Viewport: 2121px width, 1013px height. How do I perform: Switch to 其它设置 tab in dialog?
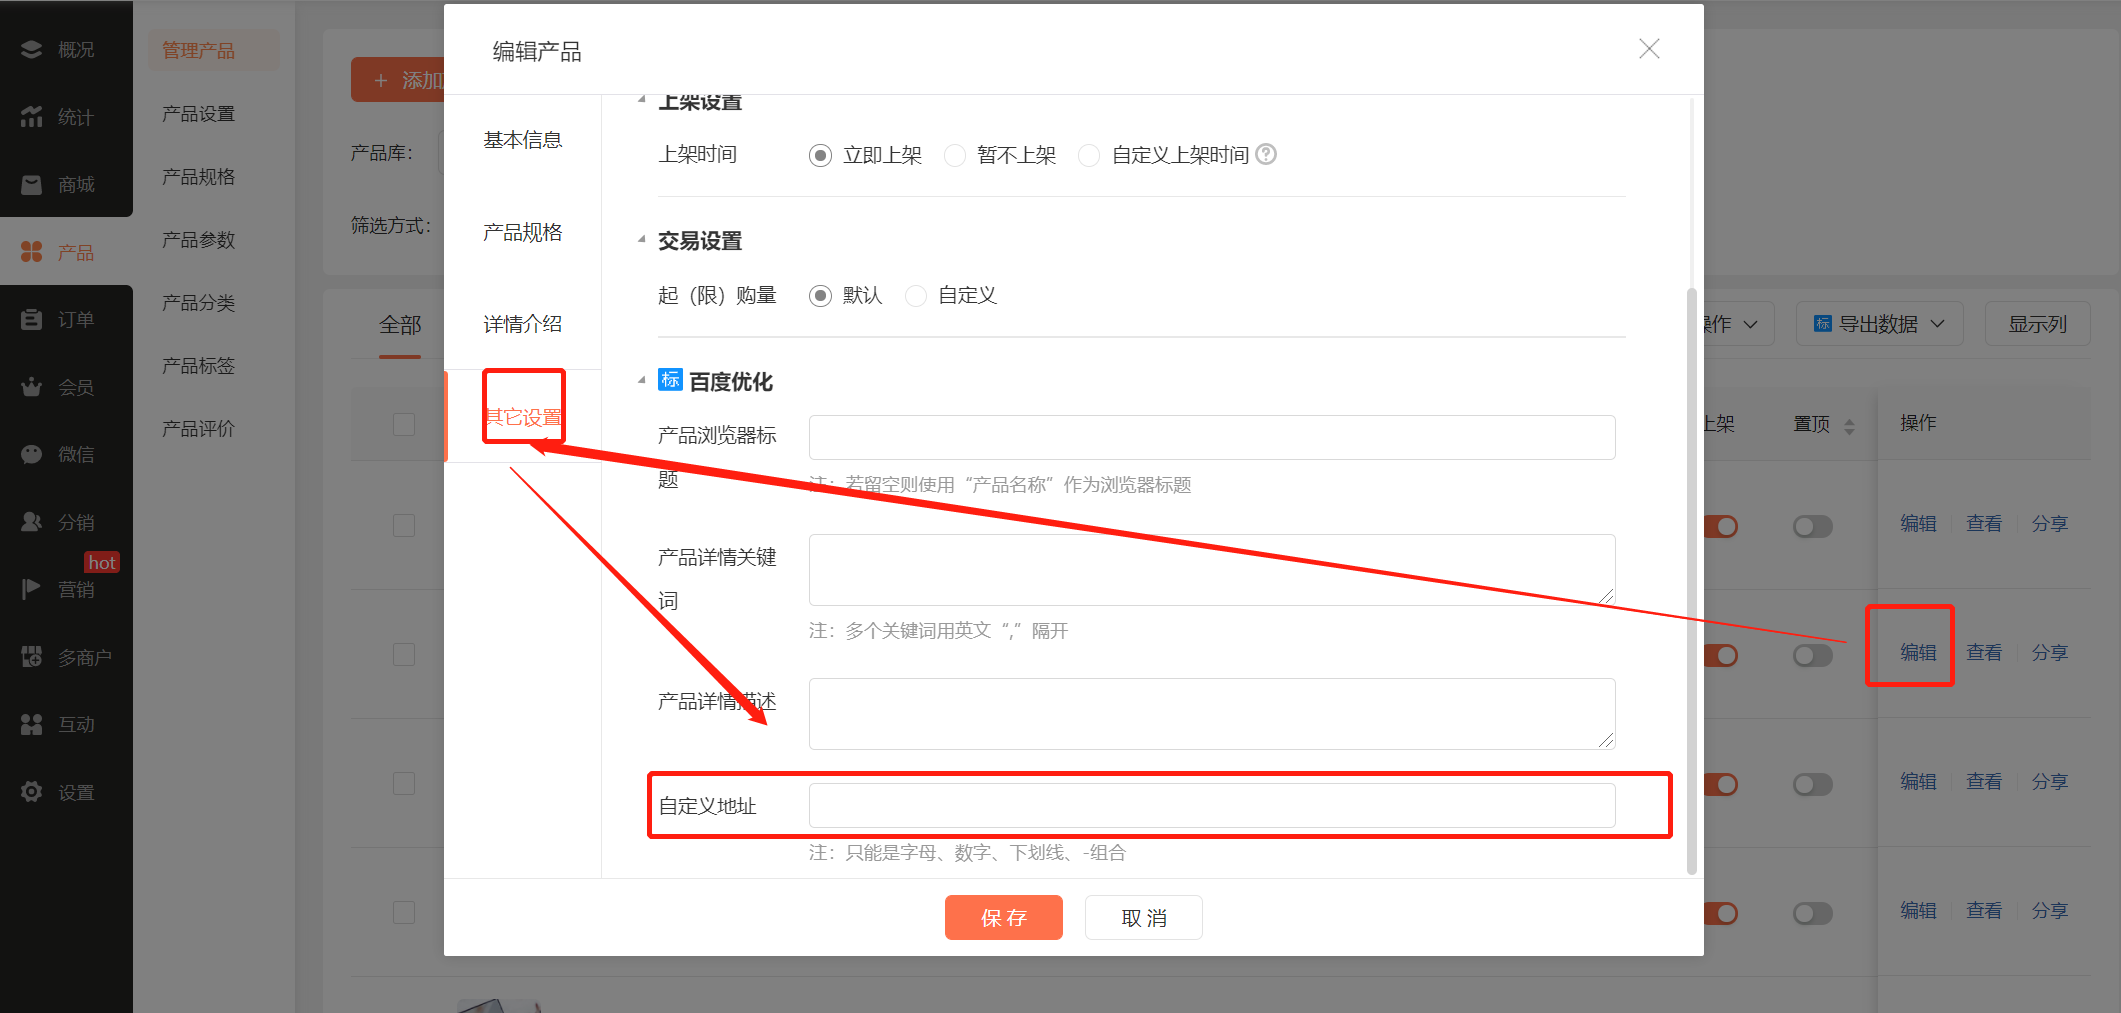coord(522,416)
